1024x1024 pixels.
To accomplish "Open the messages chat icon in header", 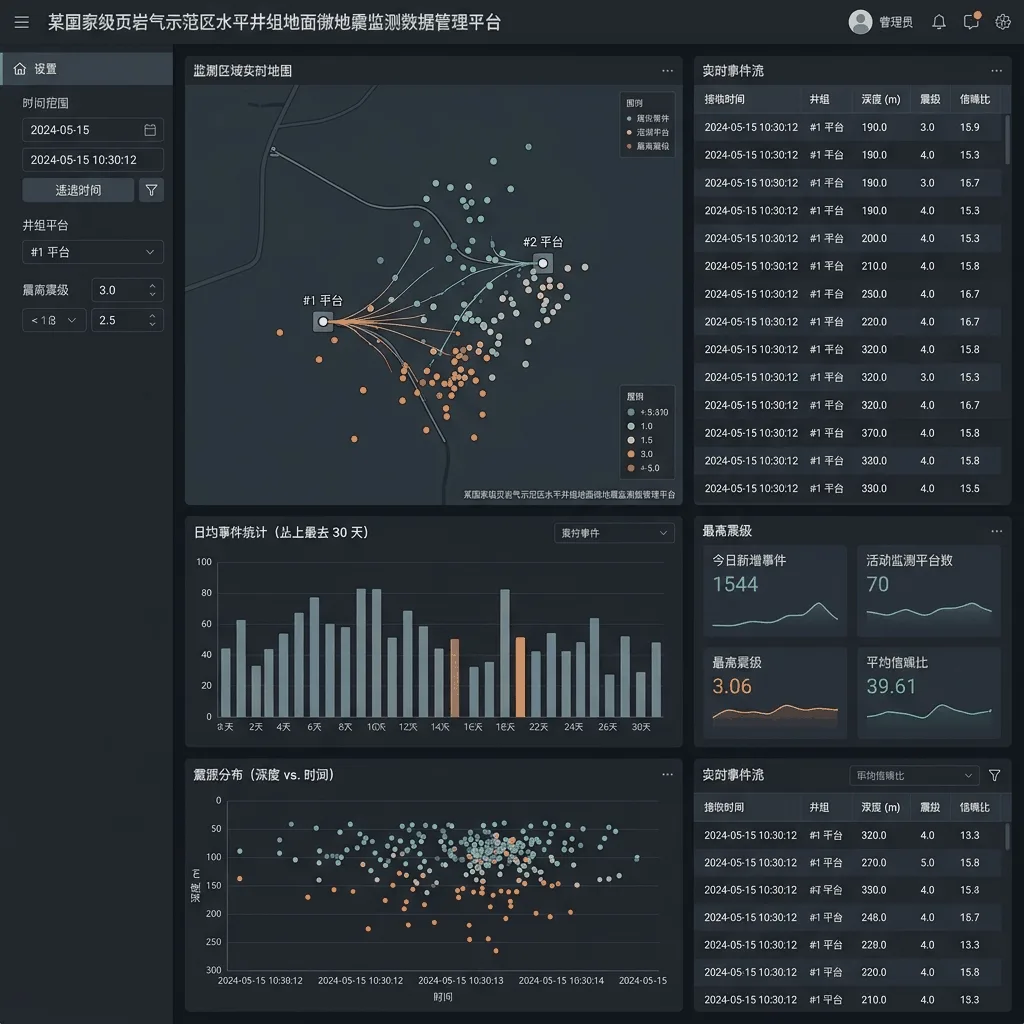I will pos(971,21).
